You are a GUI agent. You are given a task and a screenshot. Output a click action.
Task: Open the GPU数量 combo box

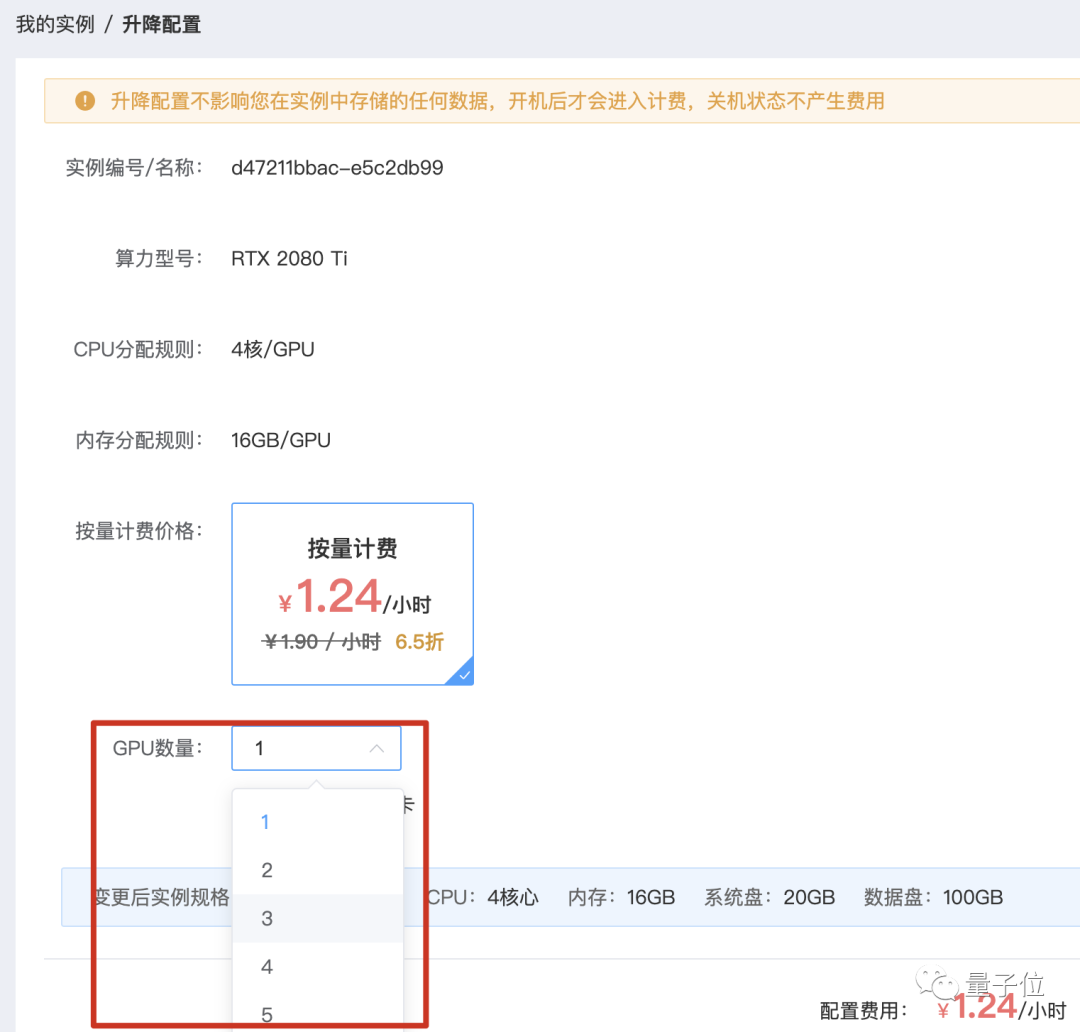316,748
